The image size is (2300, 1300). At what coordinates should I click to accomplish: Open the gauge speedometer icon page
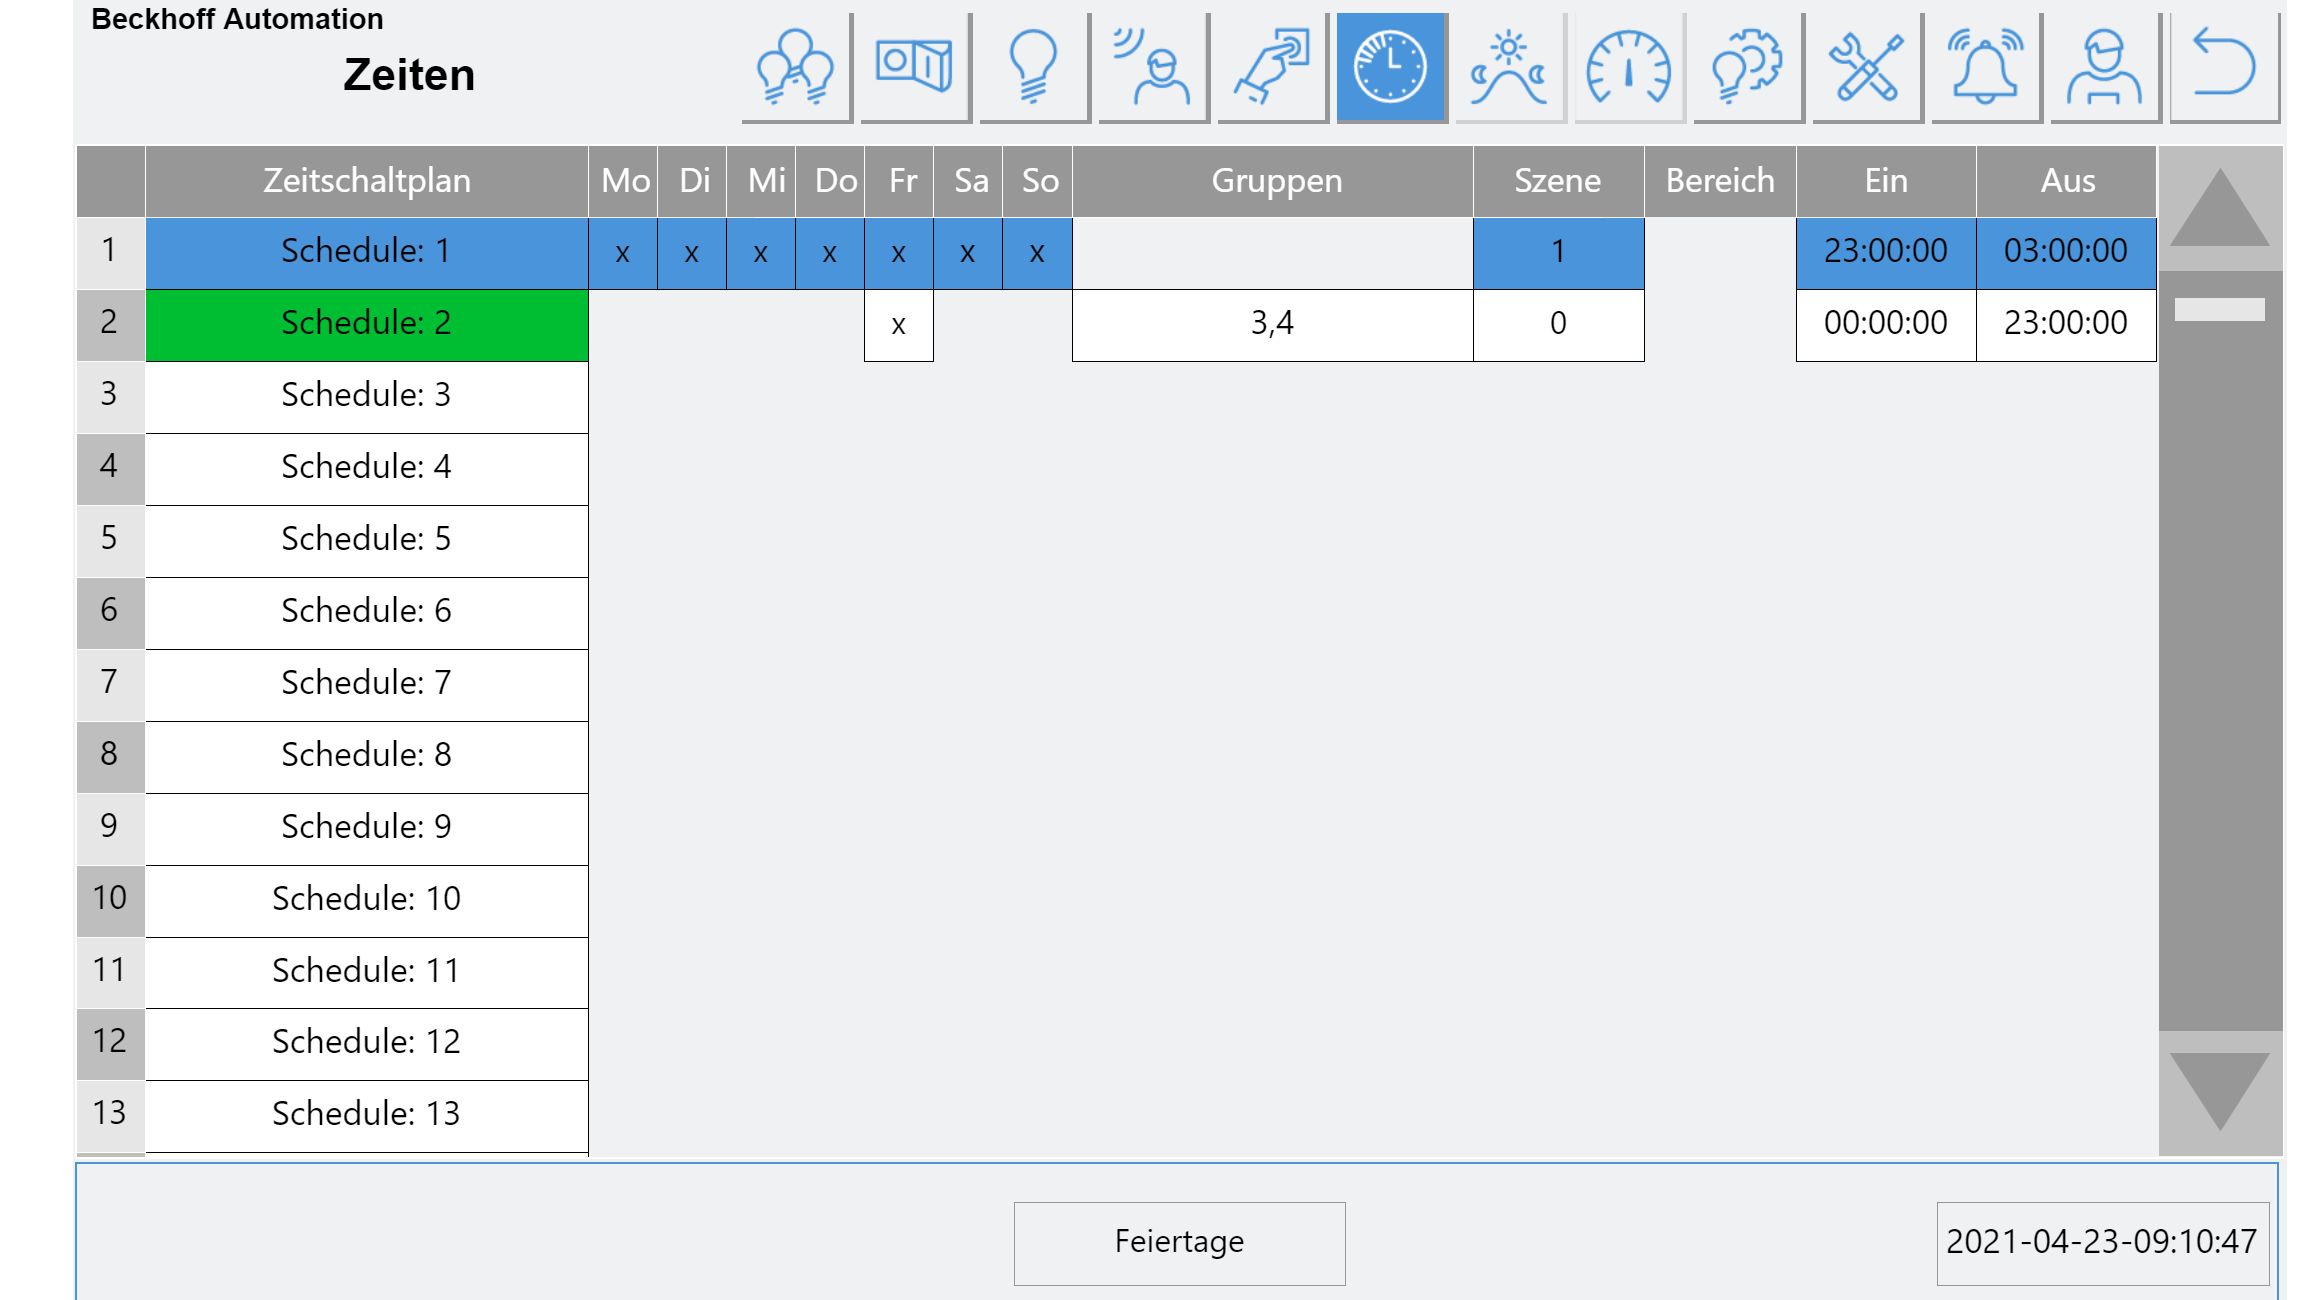(1629, 67)
